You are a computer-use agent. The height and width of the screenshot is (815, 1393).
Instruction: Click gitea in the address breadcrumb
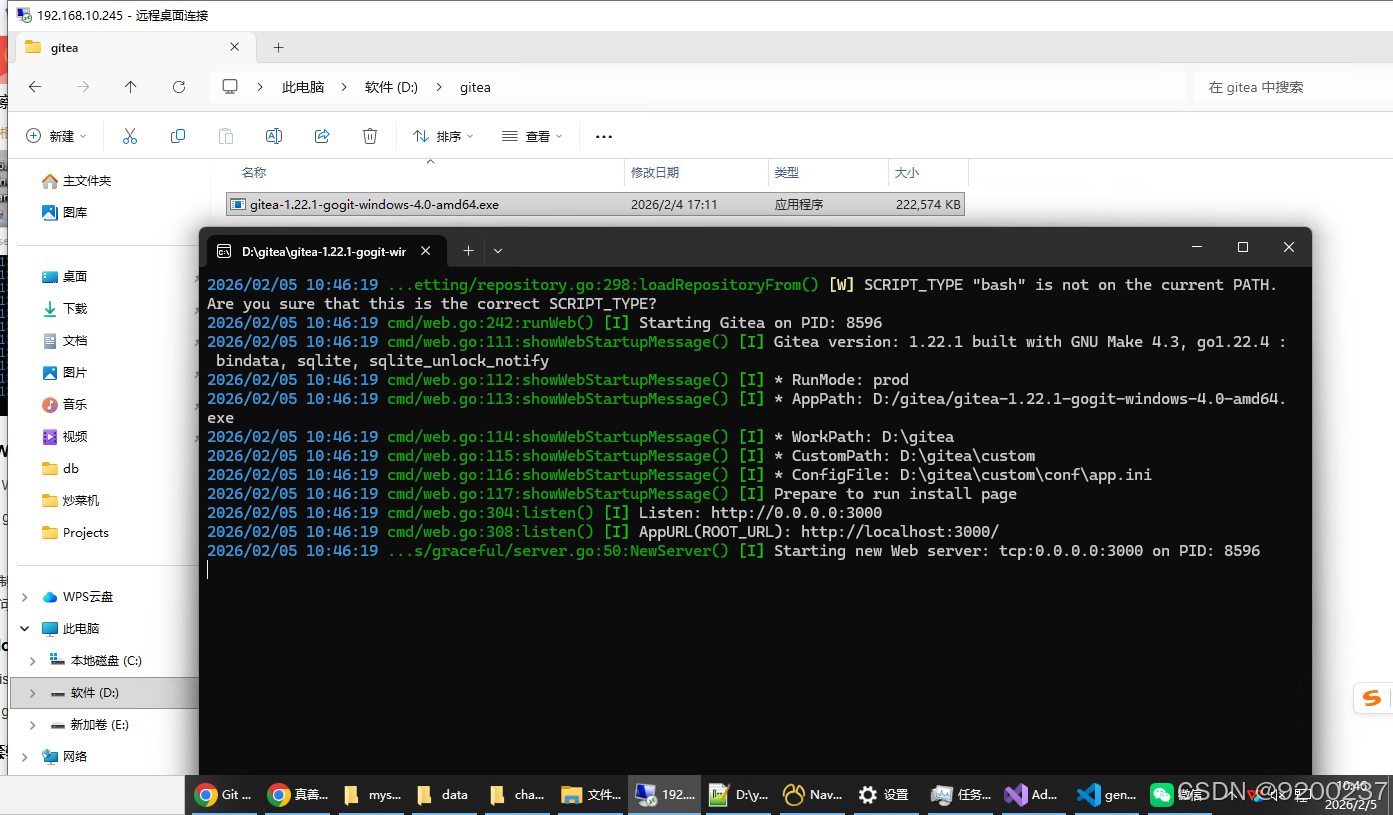[475, 87]
